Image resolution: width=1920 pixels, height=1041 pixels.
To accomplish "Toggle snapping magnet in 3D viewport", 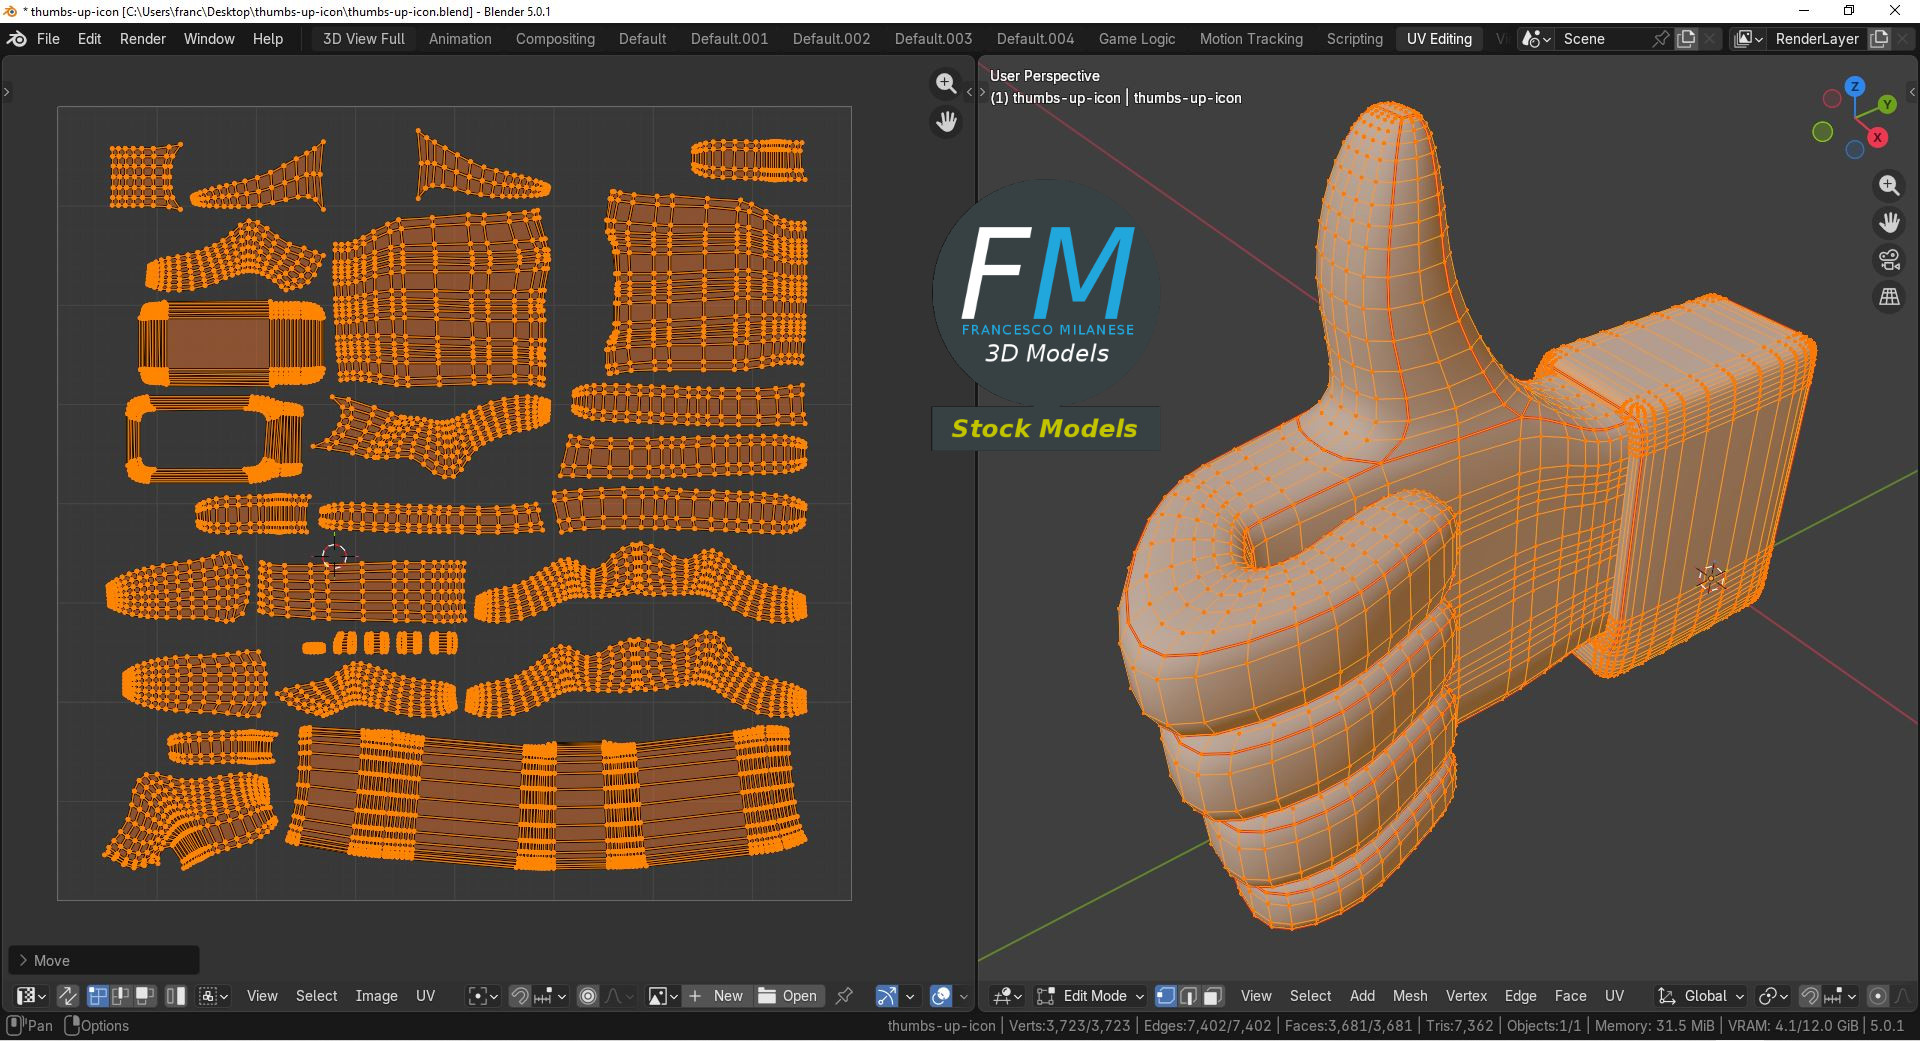I will (x=1809, y=996).
